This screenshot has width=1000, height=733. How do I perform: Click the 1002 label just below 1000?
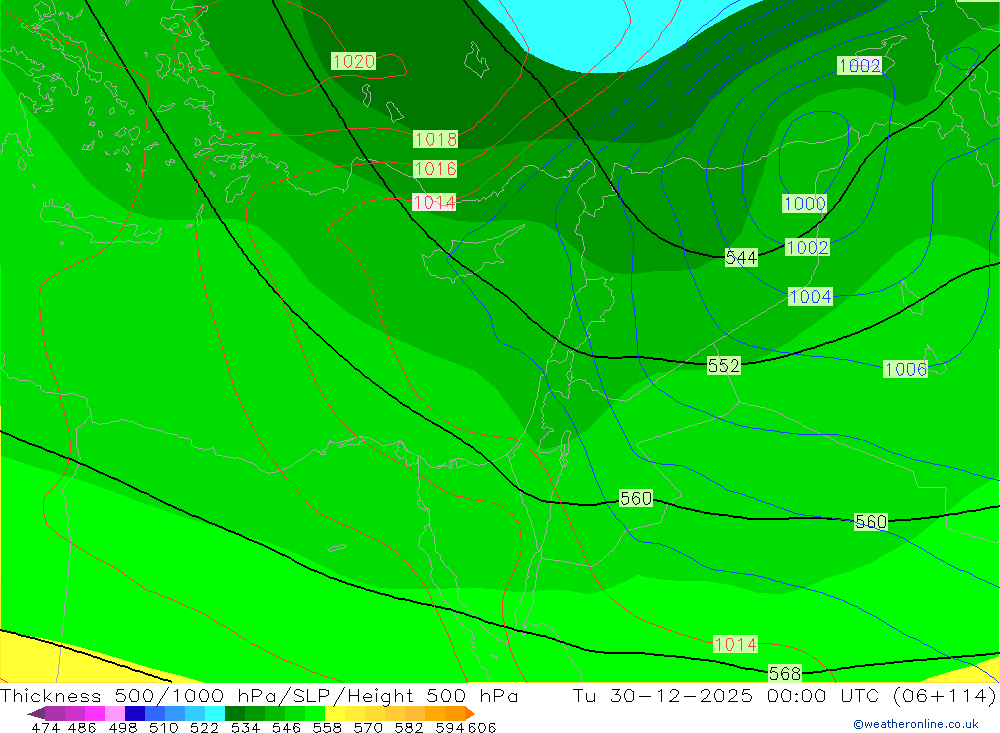[807, 248]
